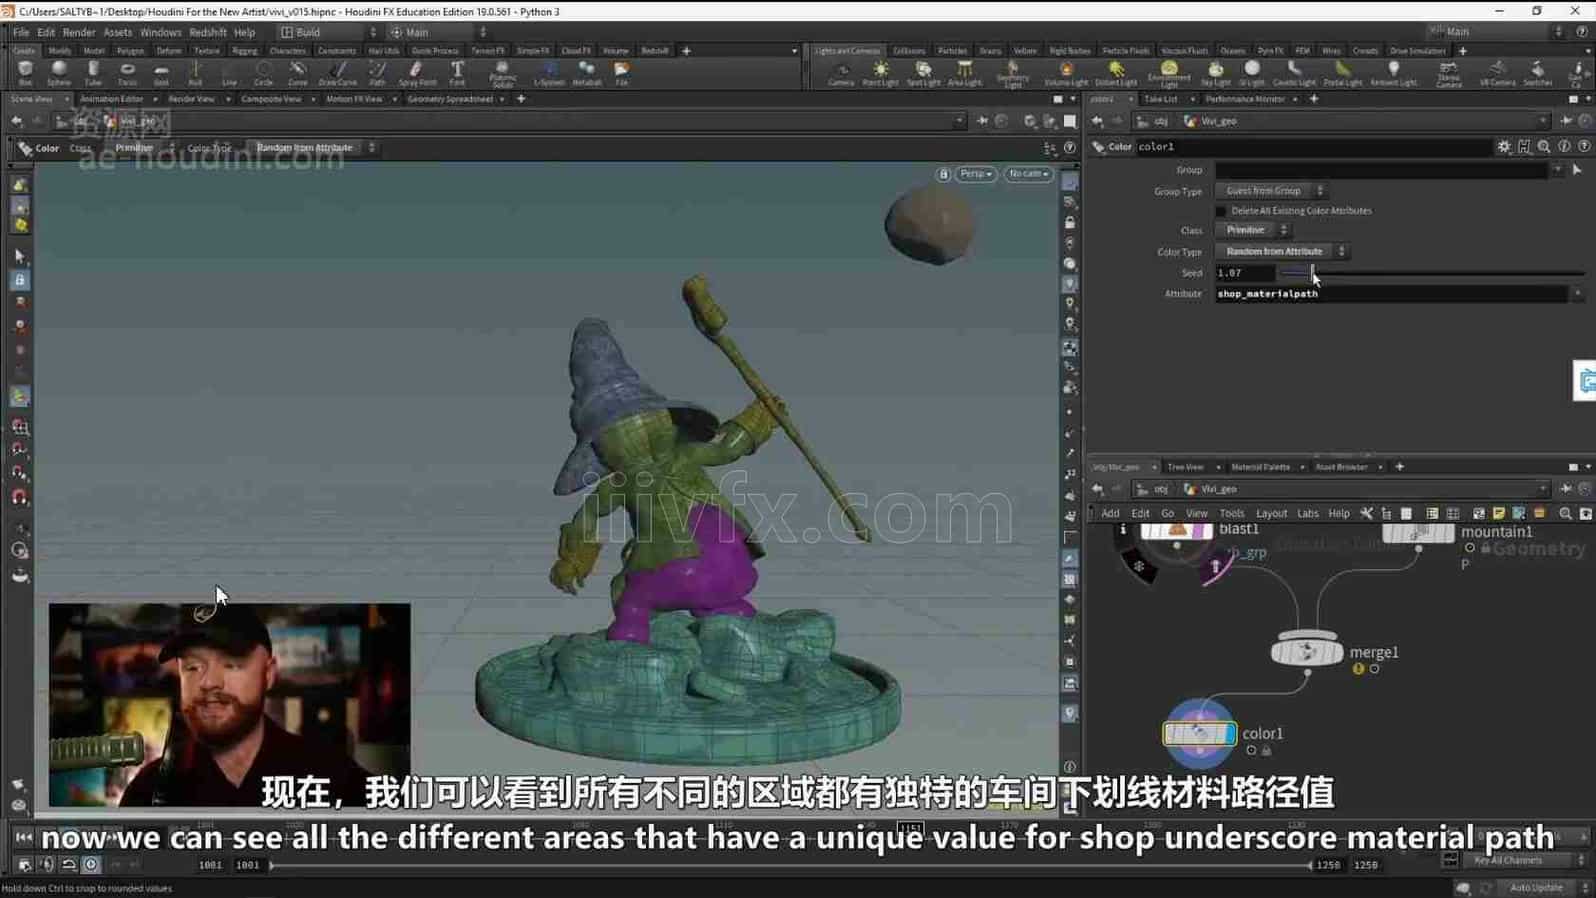1596x898 pixels.
Task: Click the Seed value field
Action: (1244, 273)
